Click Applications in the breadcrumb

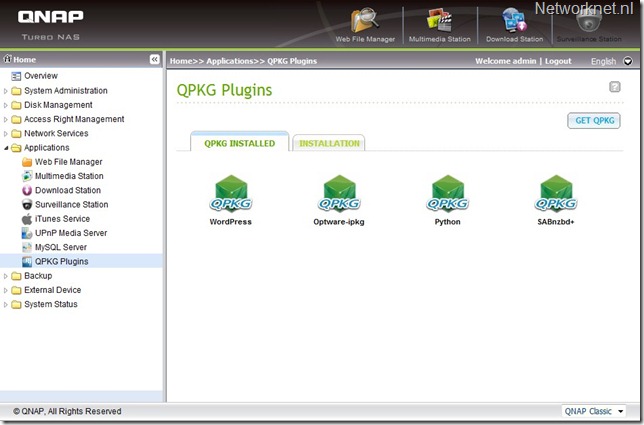coord(230,61)
